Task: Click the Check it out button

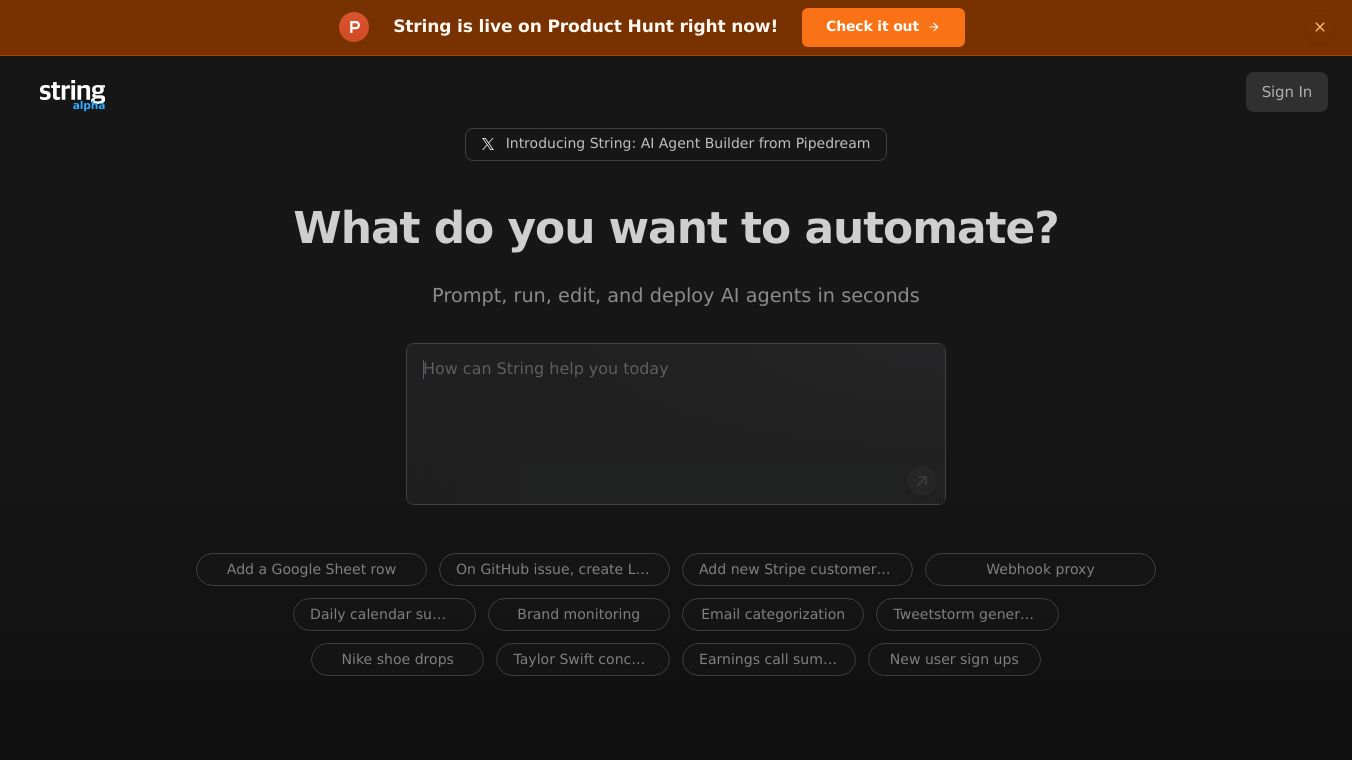Action: 883,27
